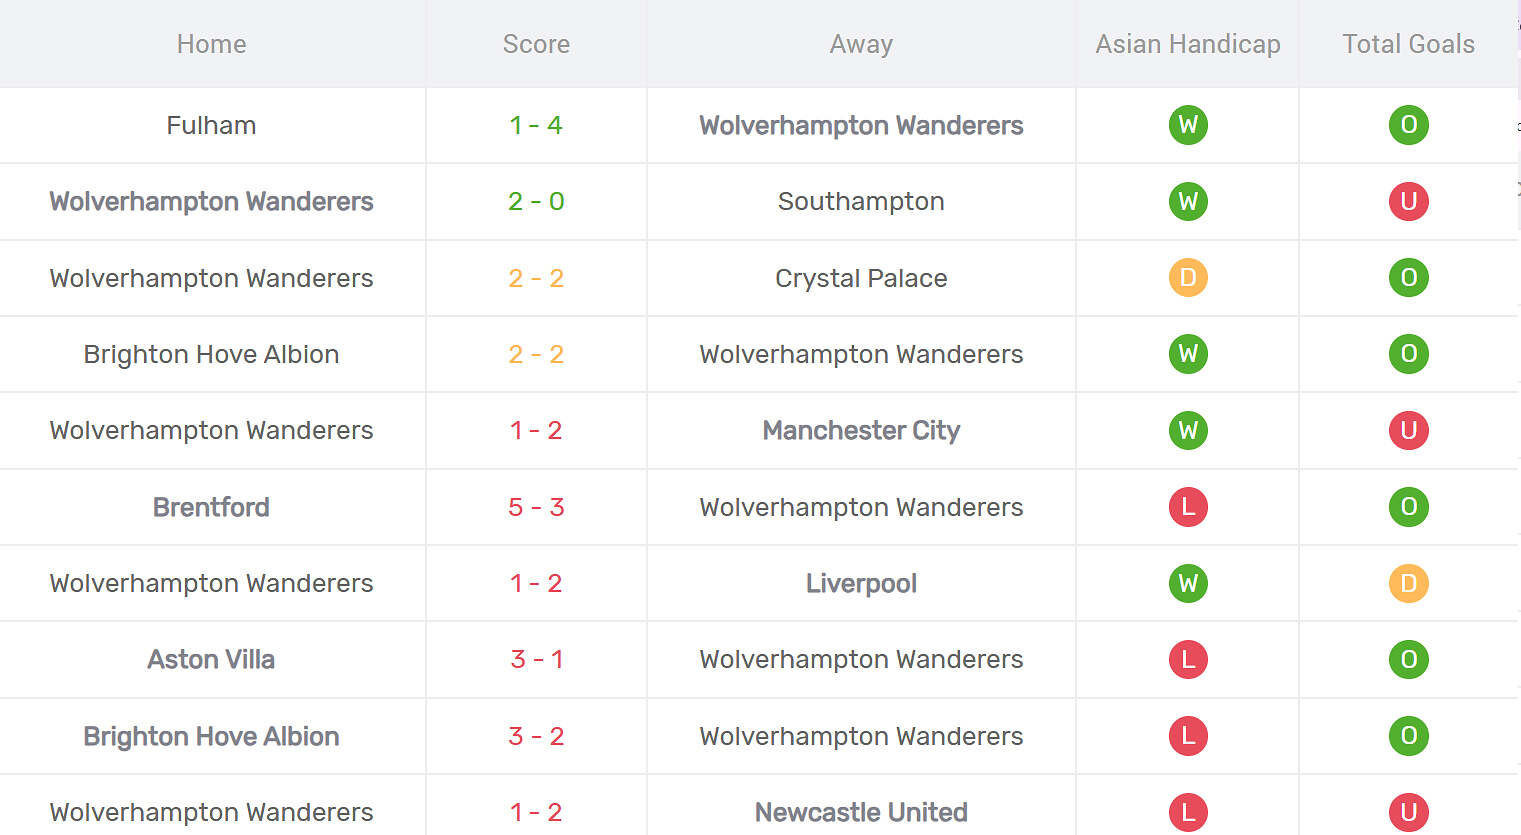This screenshot has width=1521, height=835.
Task: Click the yellow D handicap badge for Crystal Palace
Action: tap(1188, 278)
